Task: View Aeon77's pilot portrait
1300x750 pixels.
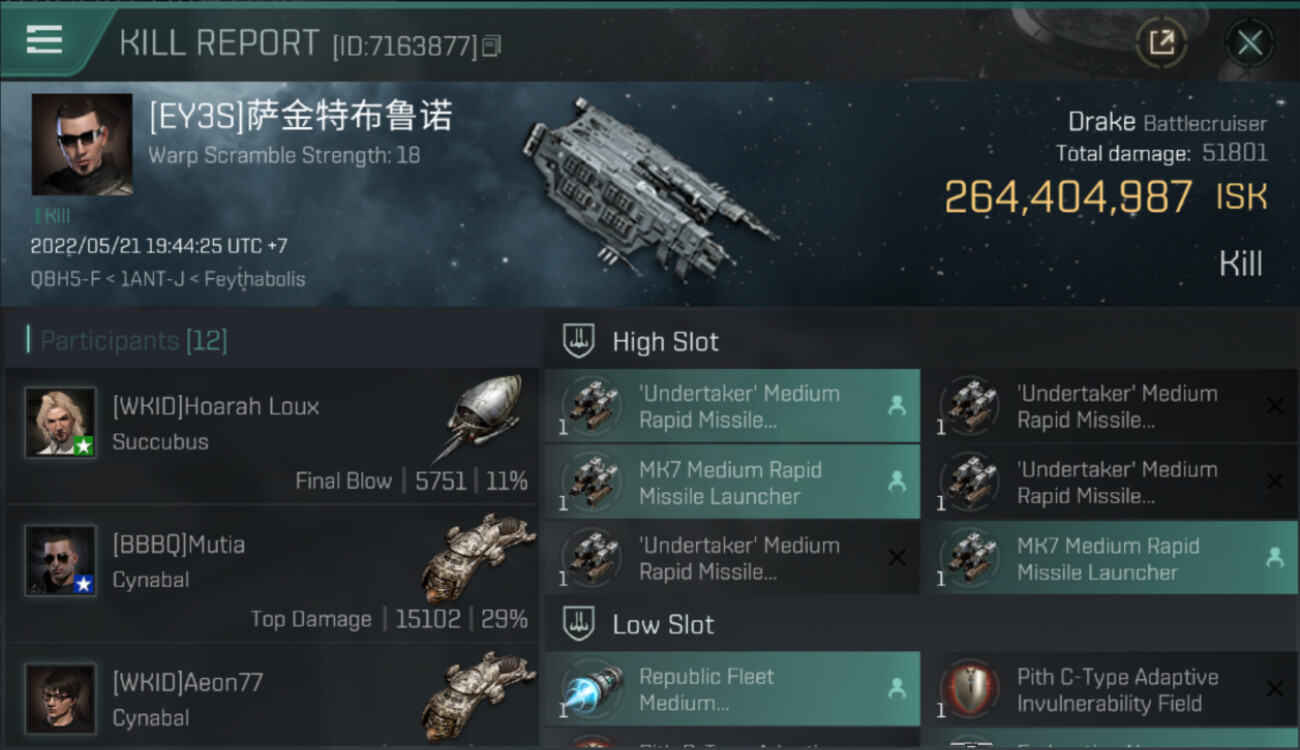Action: tap(61, 697)
